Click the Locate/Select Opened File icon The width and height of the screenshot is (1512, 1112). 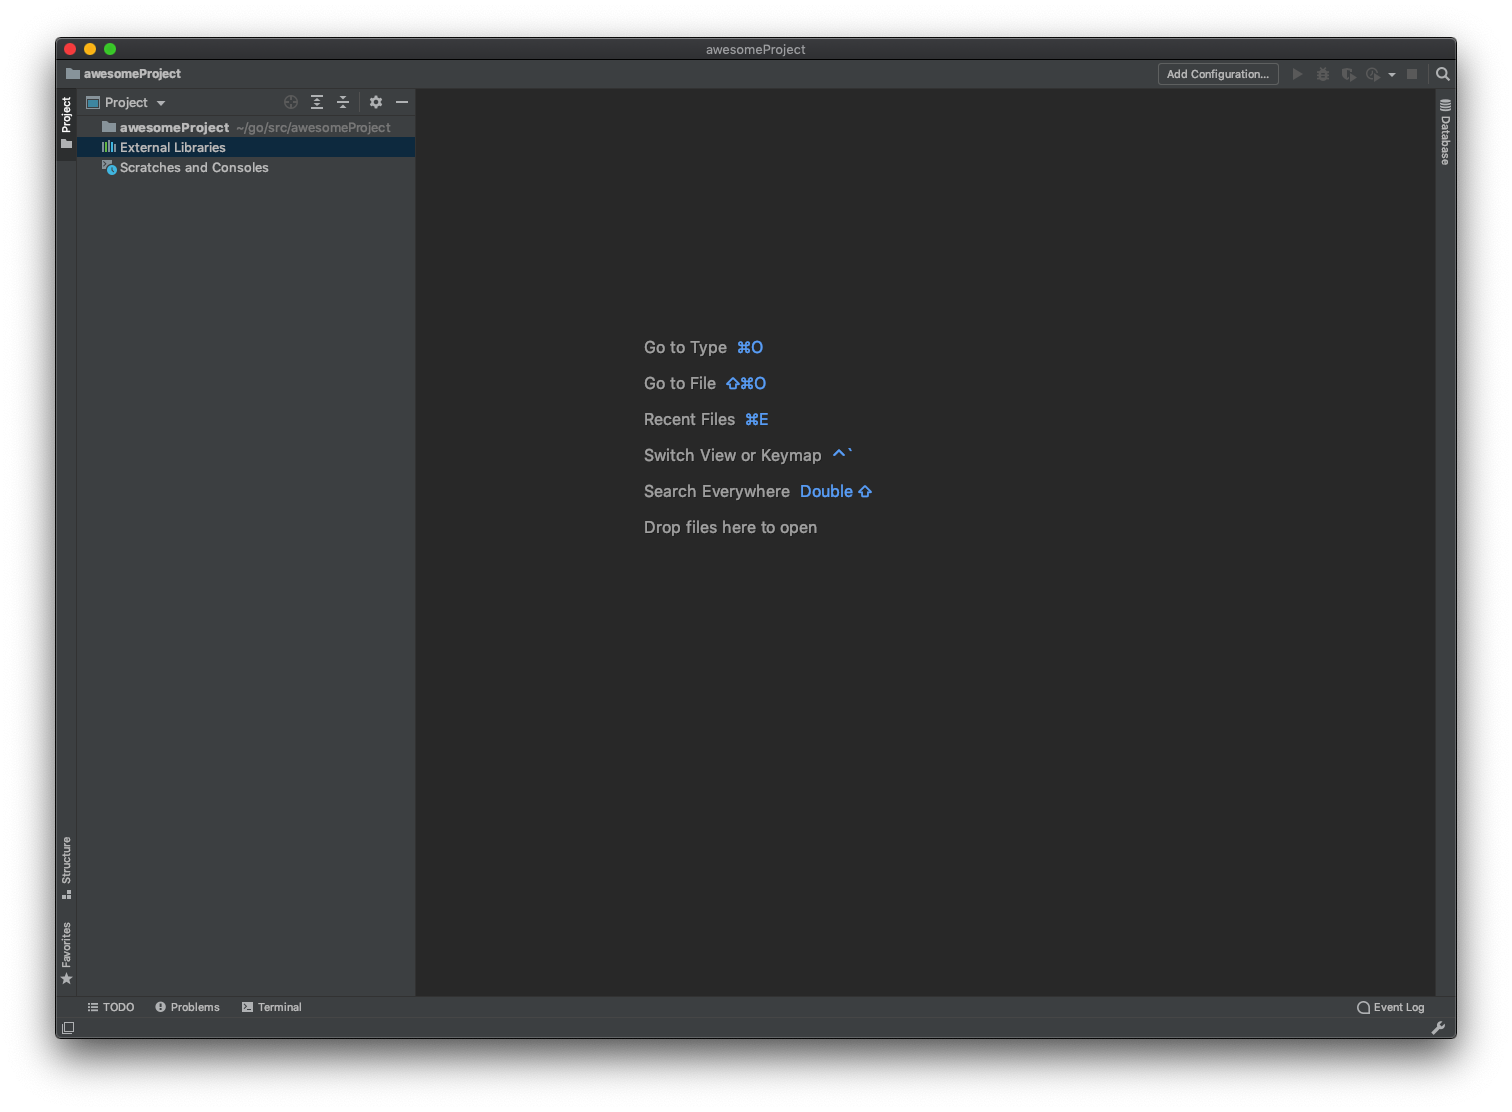291,102
